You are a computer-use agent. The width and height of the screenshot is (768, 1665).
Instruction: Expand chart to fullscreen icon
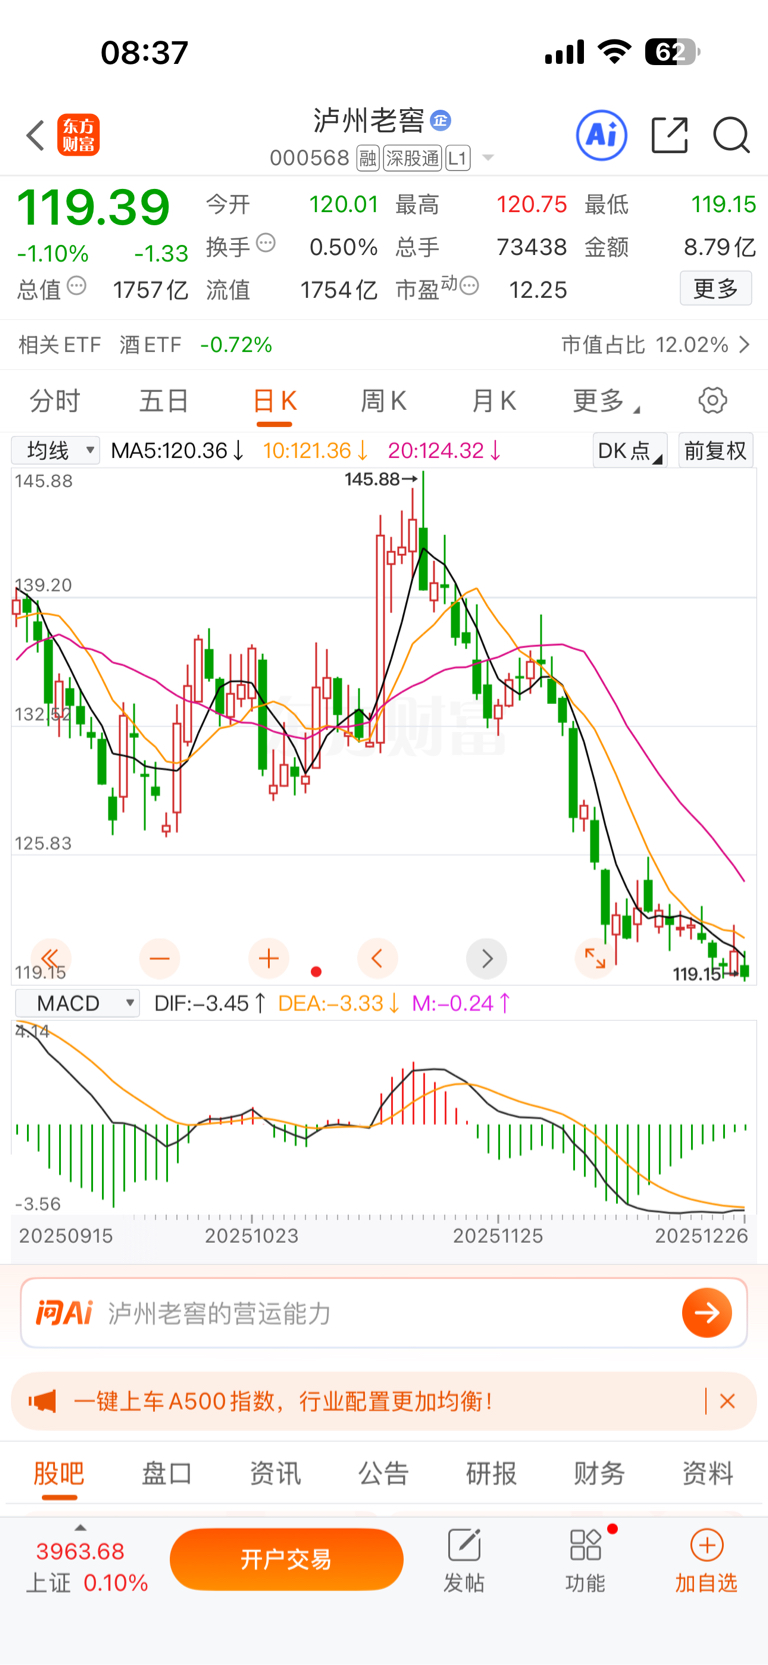point(595,958)
